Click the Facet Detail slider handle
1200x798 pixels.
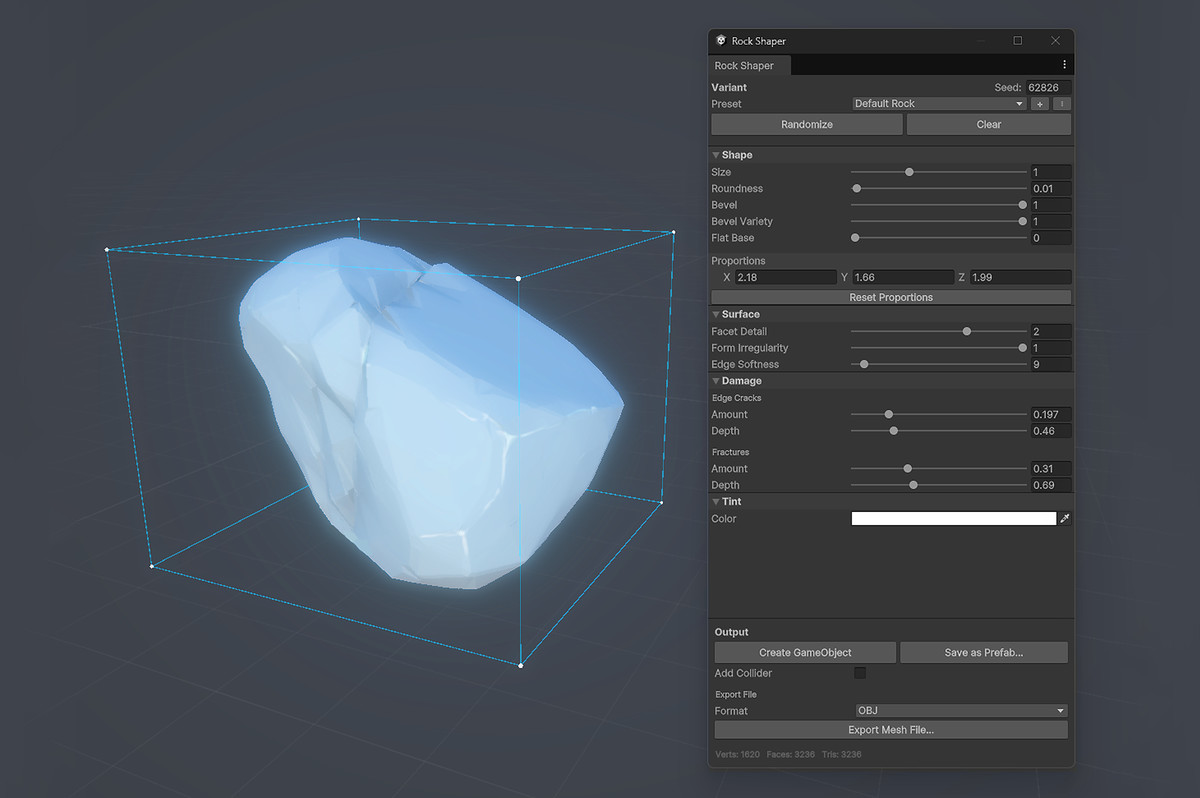pos(966,331)
